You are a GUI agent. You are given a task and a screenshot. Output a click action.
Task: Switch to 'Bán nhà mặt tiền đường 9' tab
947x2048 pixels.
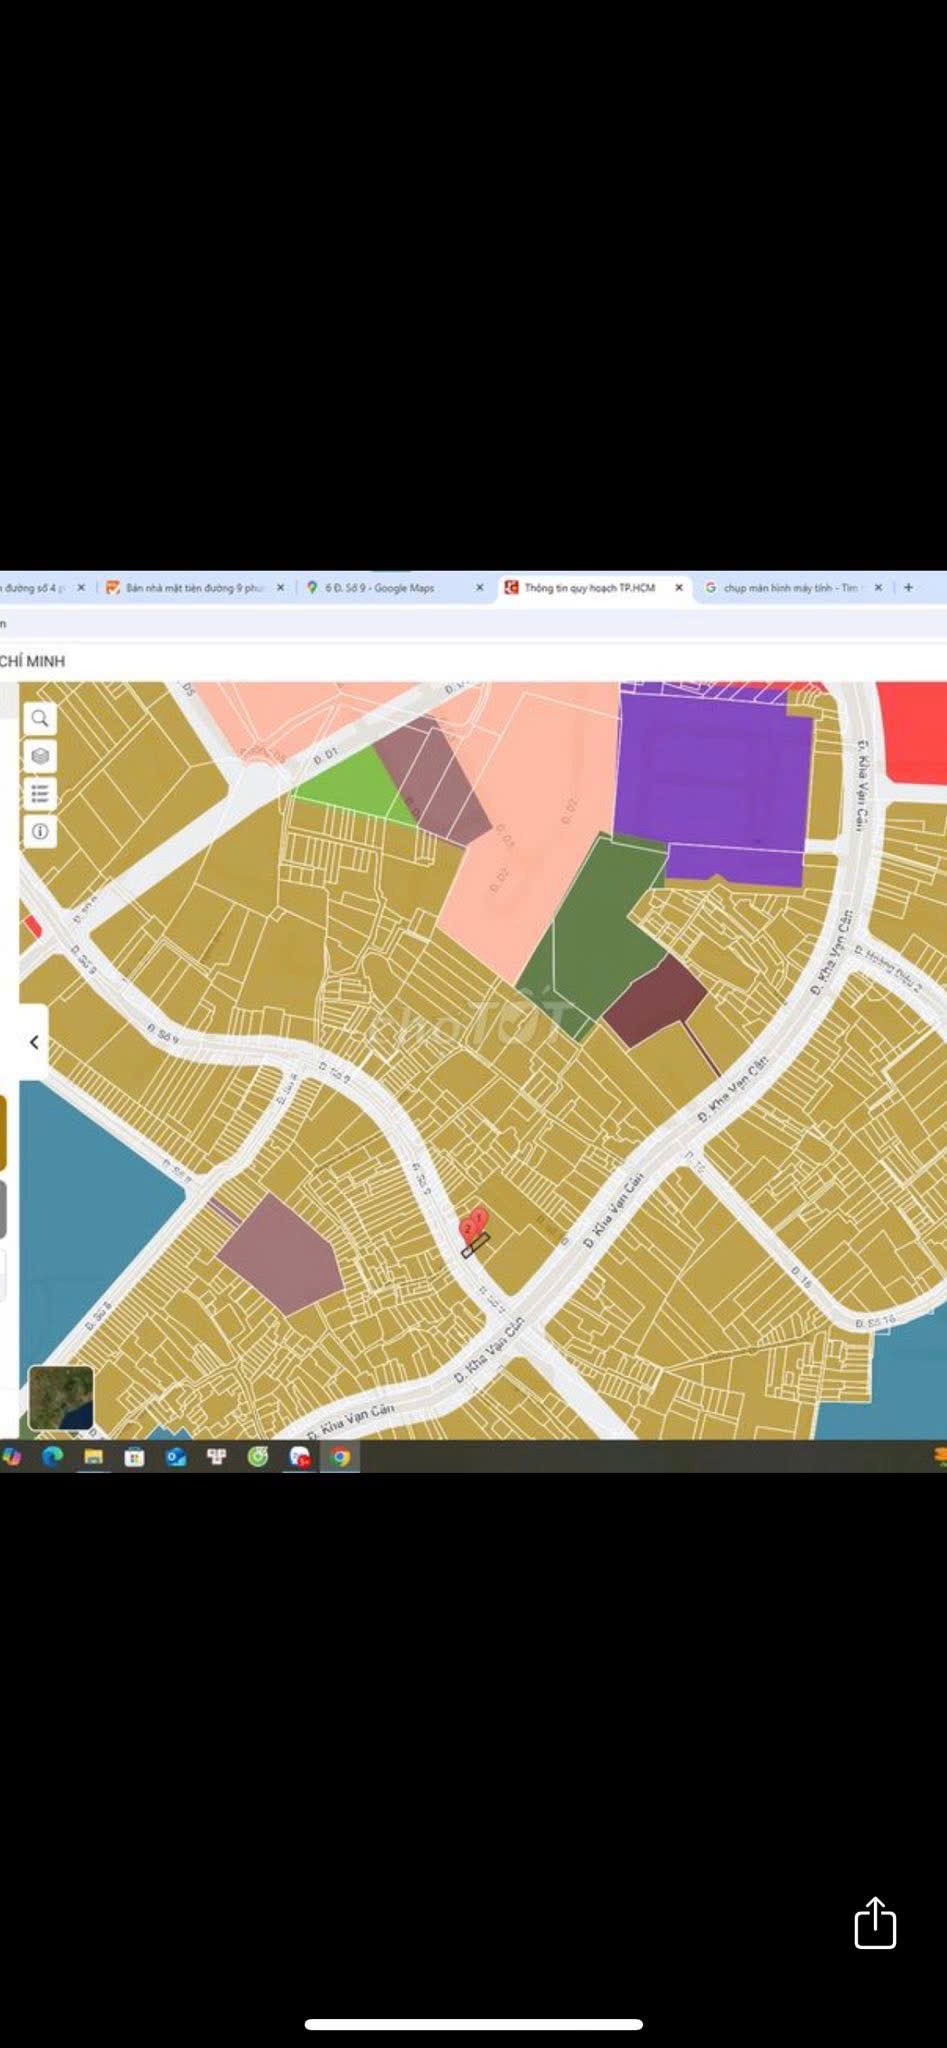click(190, 588)
